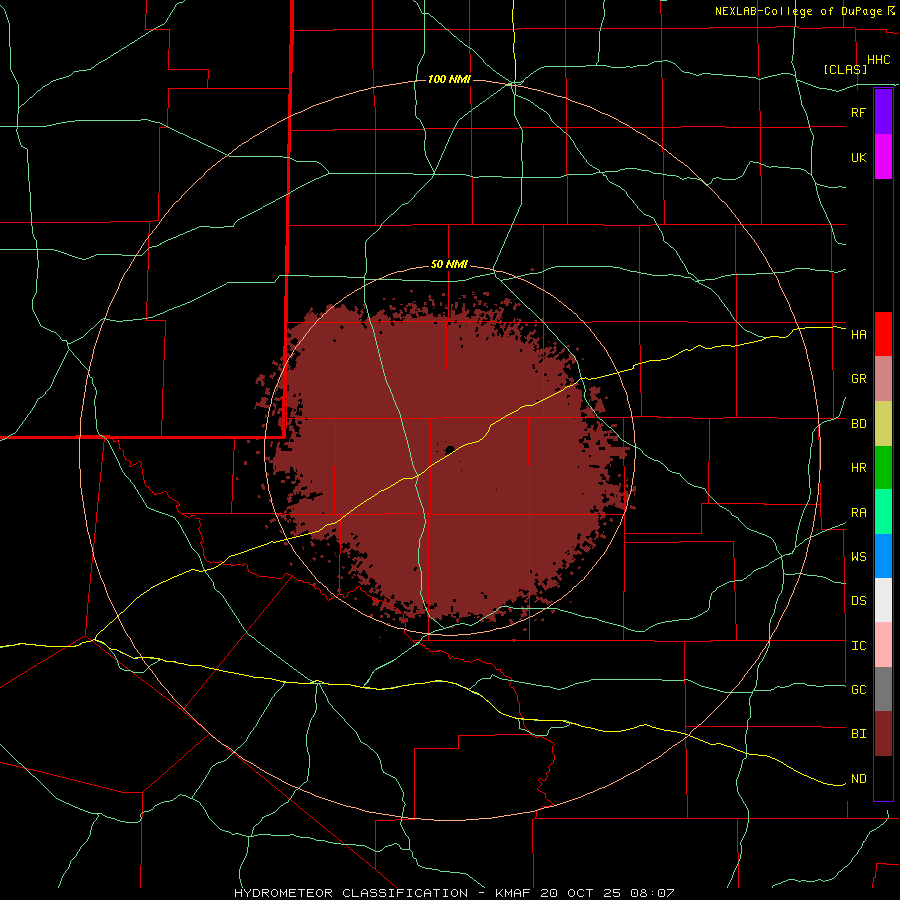This screenshot has width=900, height=900.
Task: Click the IC legend label
Action: pos(858,646)
